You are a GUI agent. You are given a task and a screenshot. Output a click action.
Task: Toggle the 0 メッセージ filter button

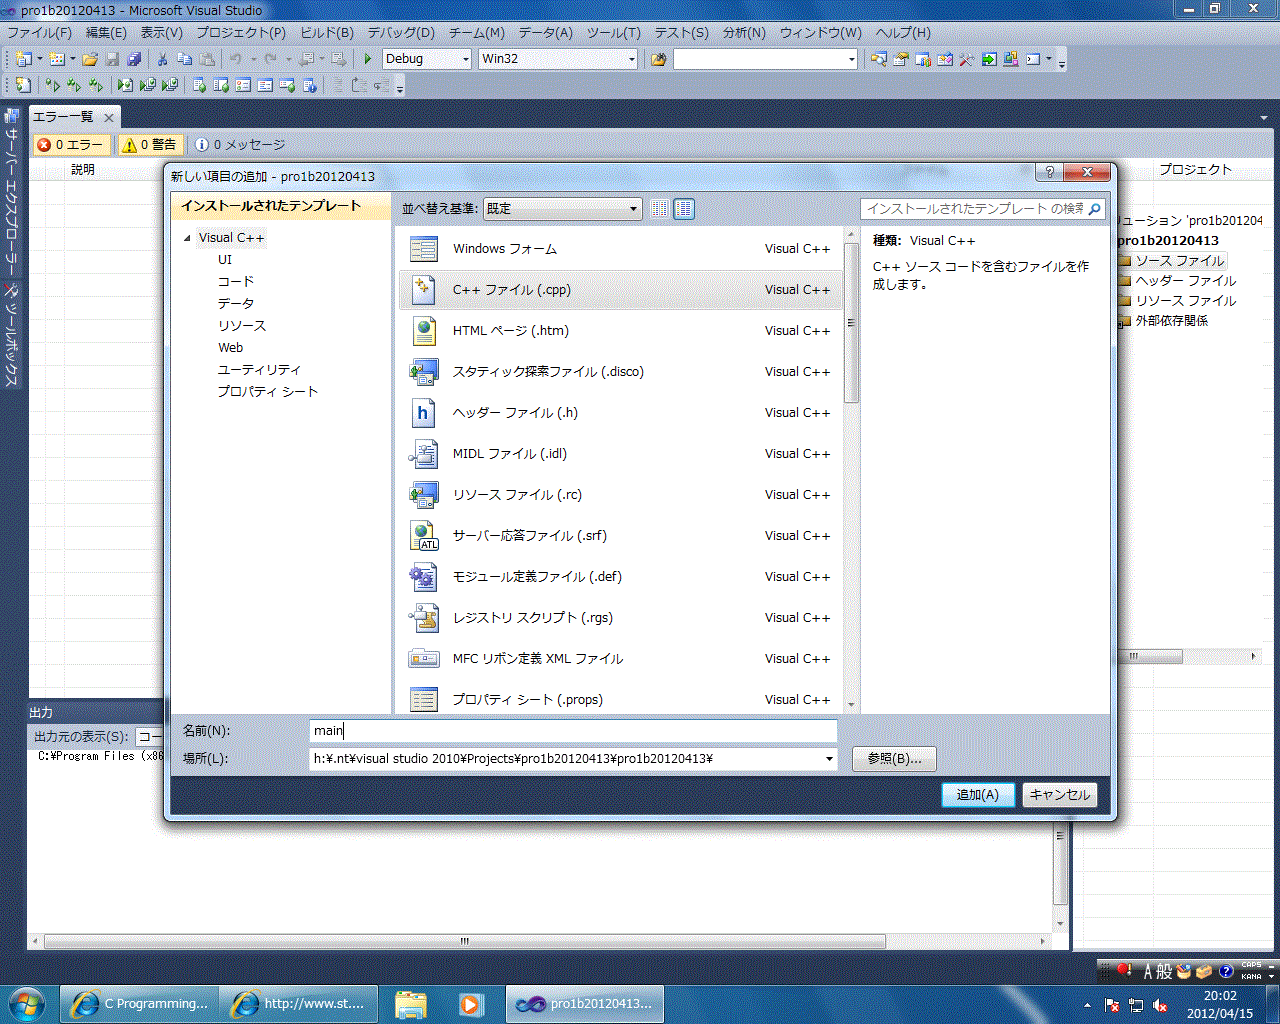tap(240, 145)
